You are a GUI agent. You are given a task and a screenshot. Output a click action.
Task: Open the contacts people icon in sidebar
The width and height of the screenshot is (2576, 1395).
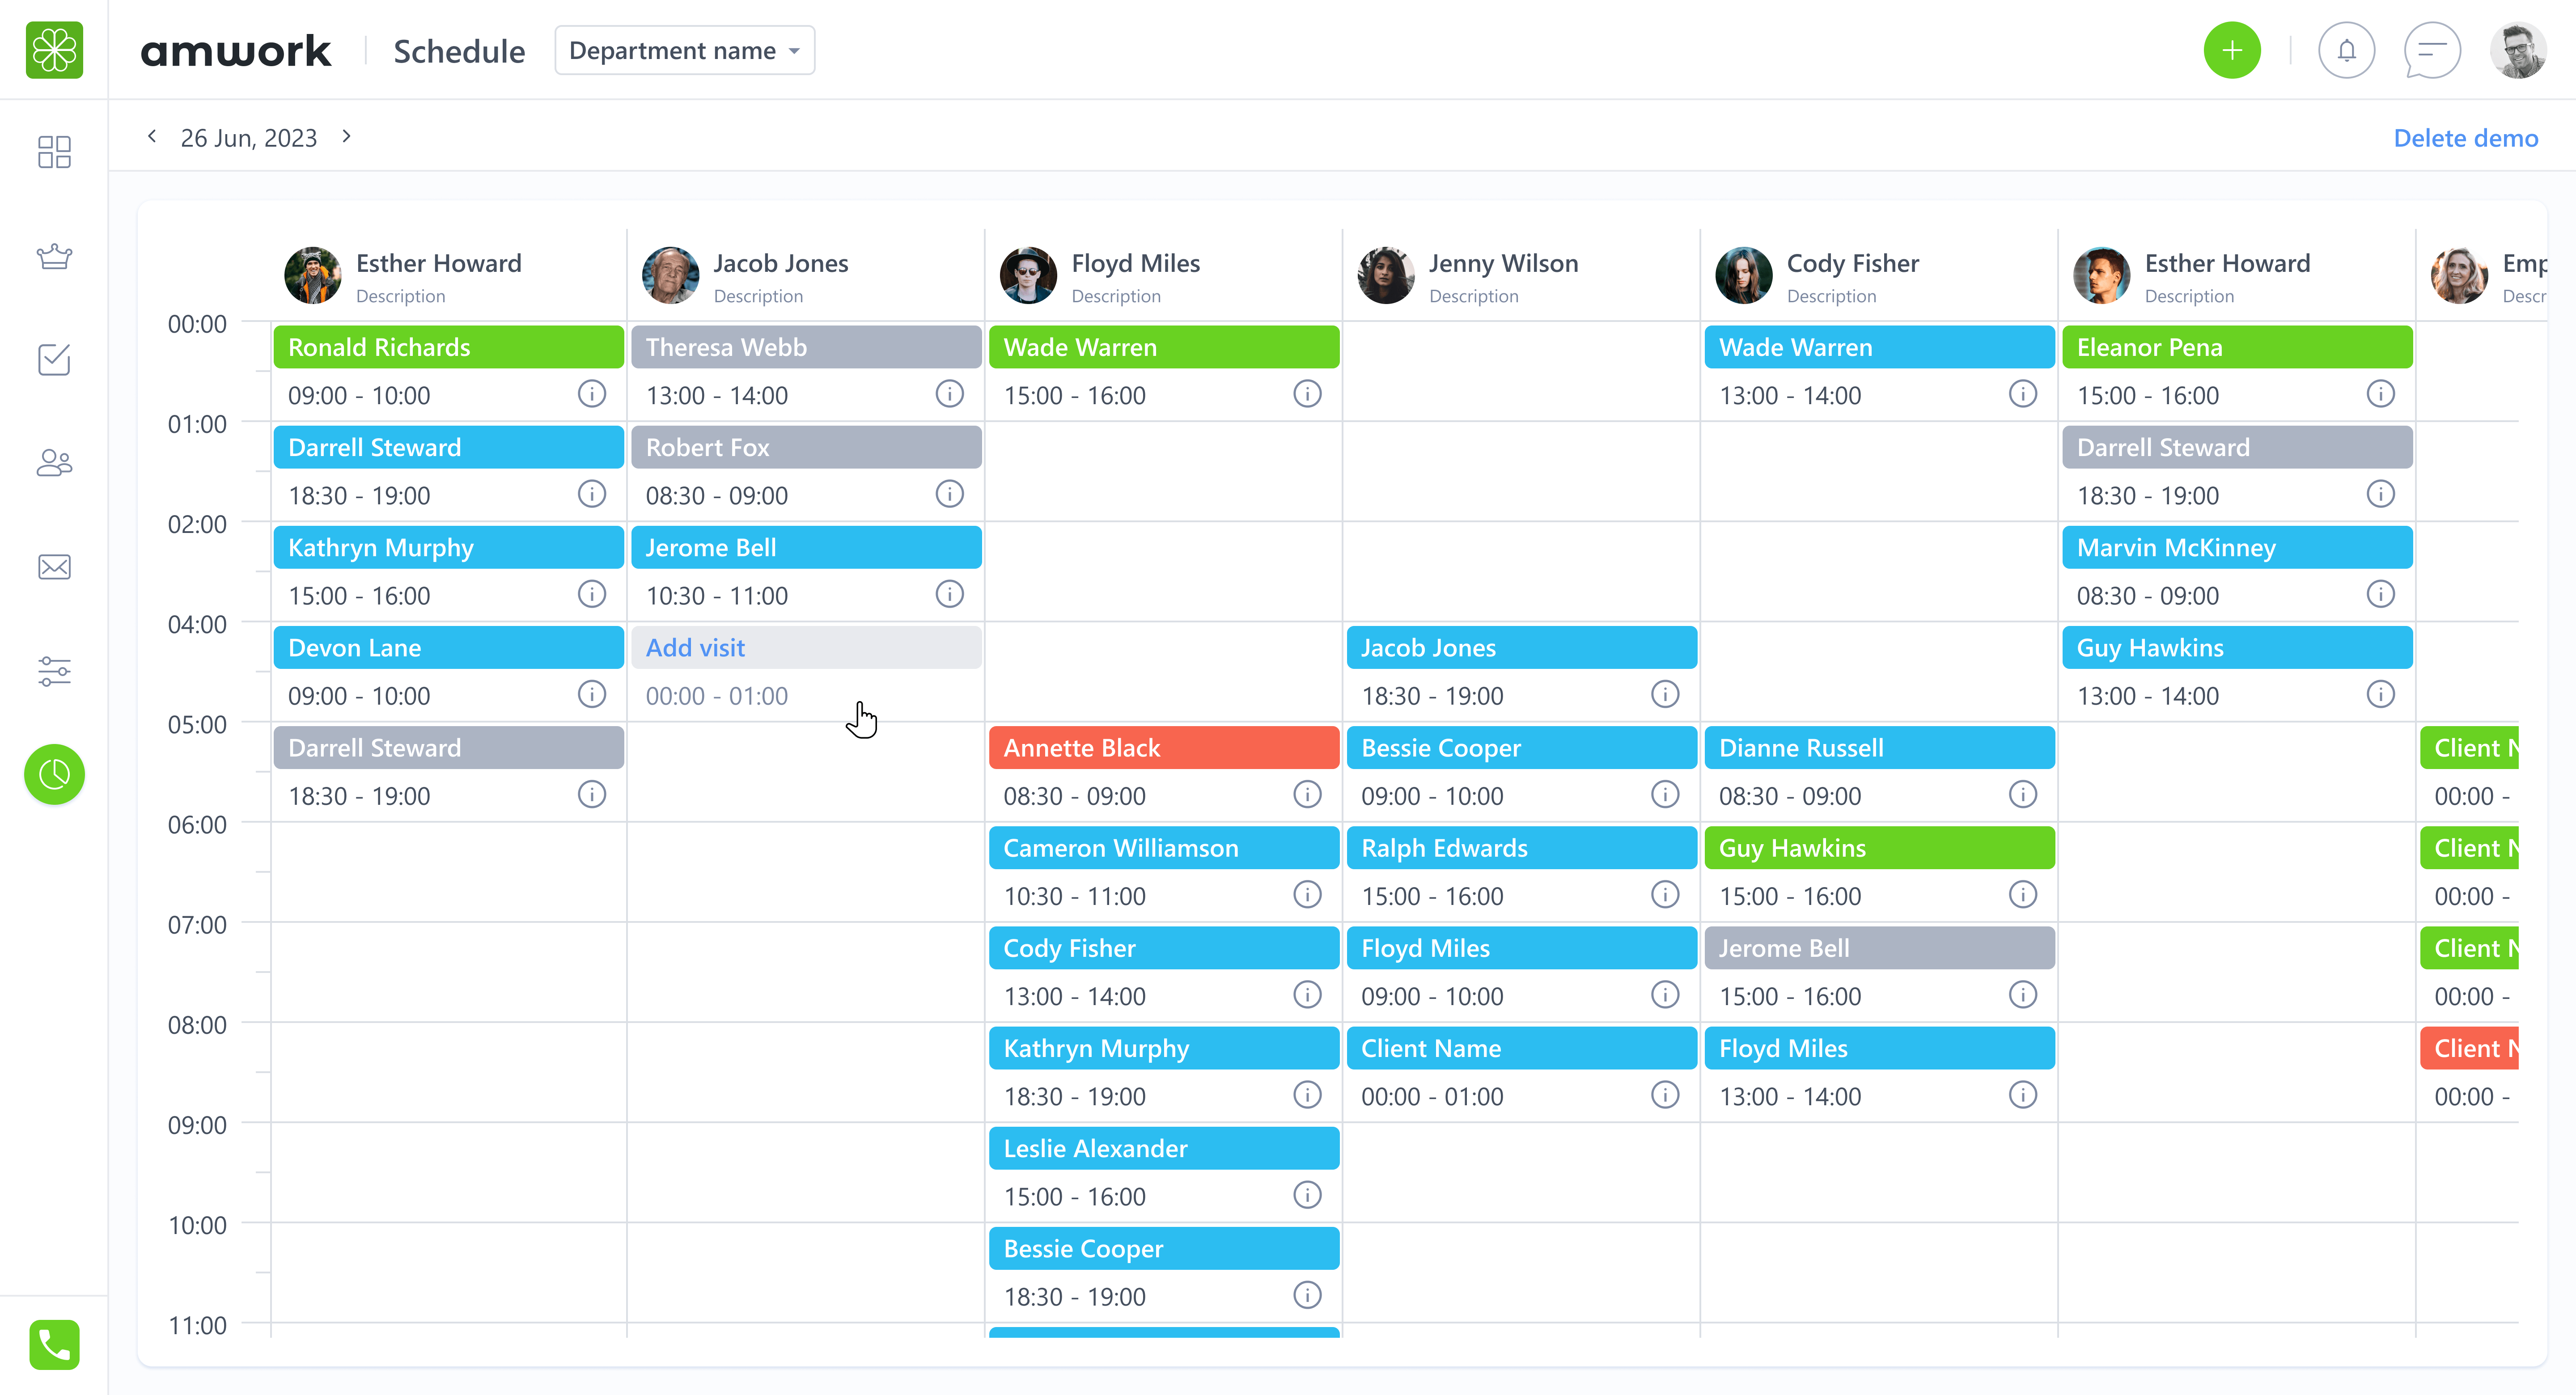(x=54, y=463)
